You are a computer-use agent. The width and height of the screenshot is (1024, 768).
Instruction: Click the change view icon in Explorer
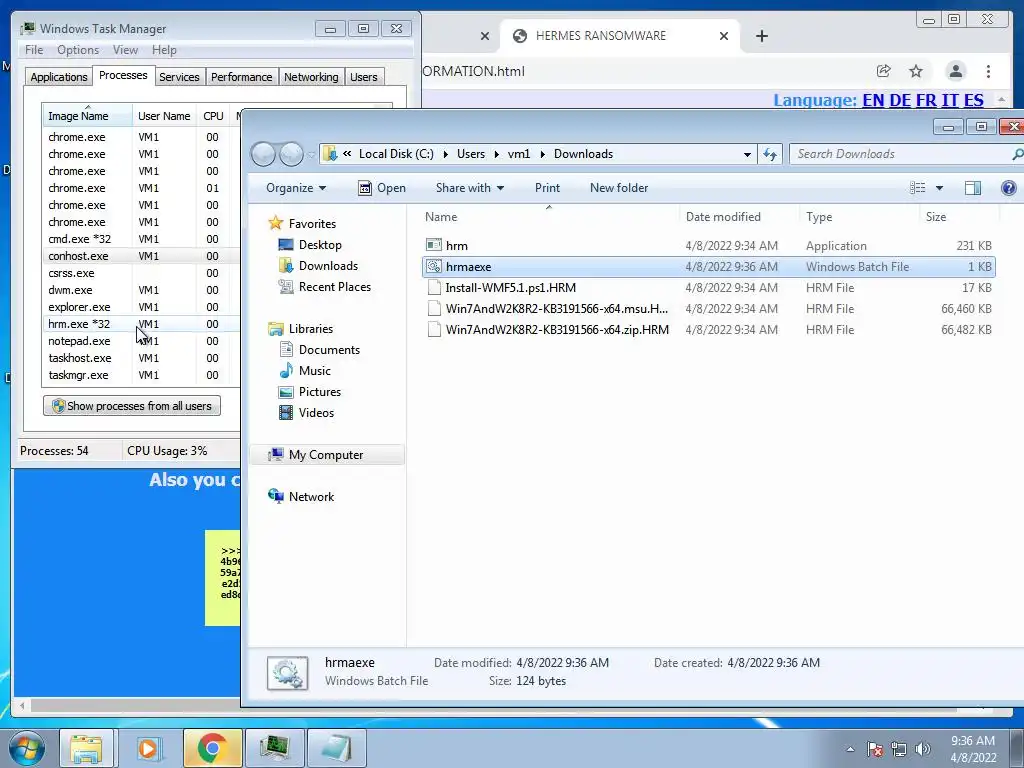coord(918,188)
